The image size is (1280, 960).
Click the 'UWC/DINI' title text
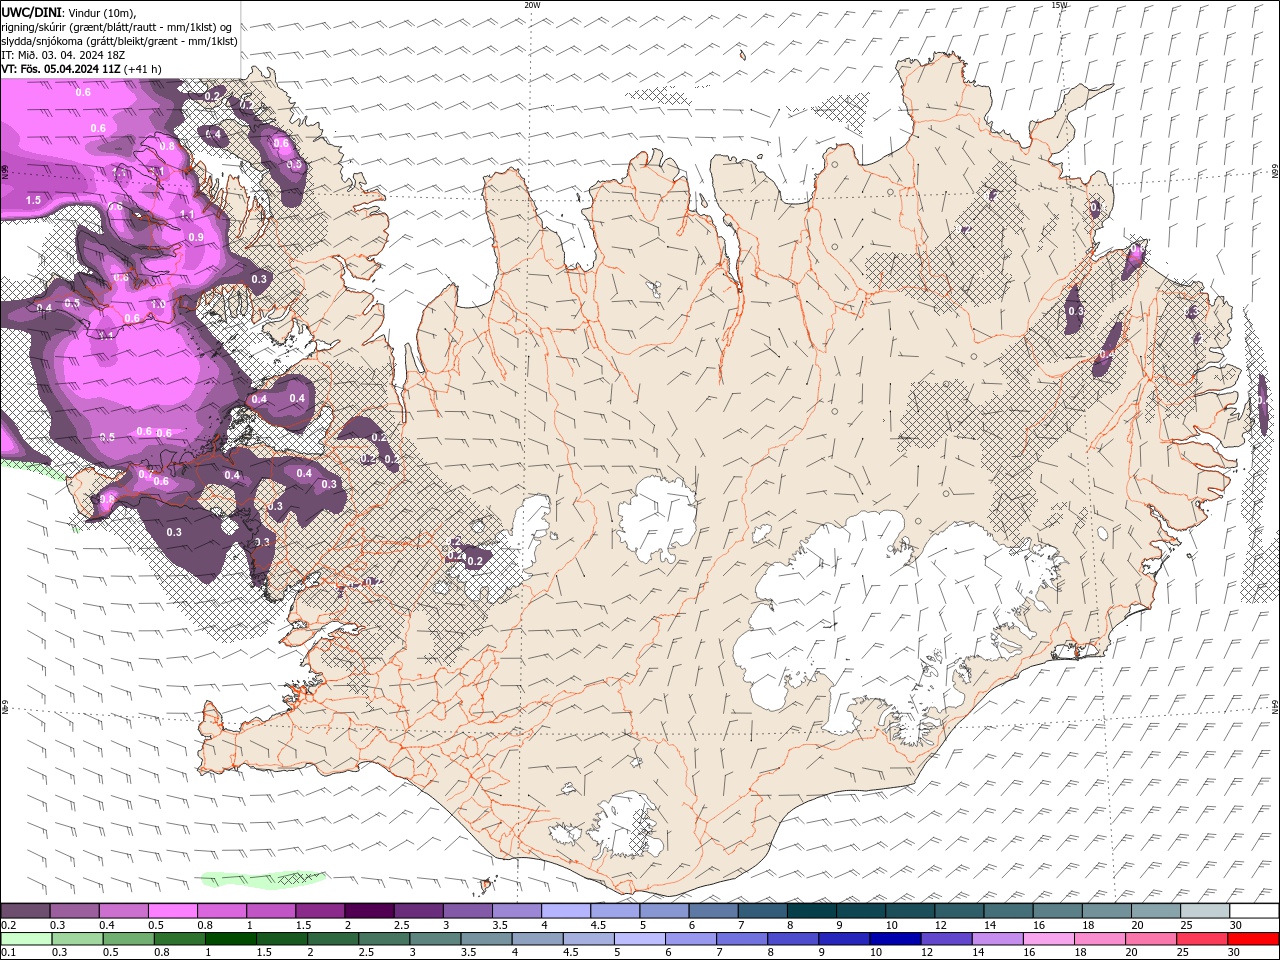(30, 12)
